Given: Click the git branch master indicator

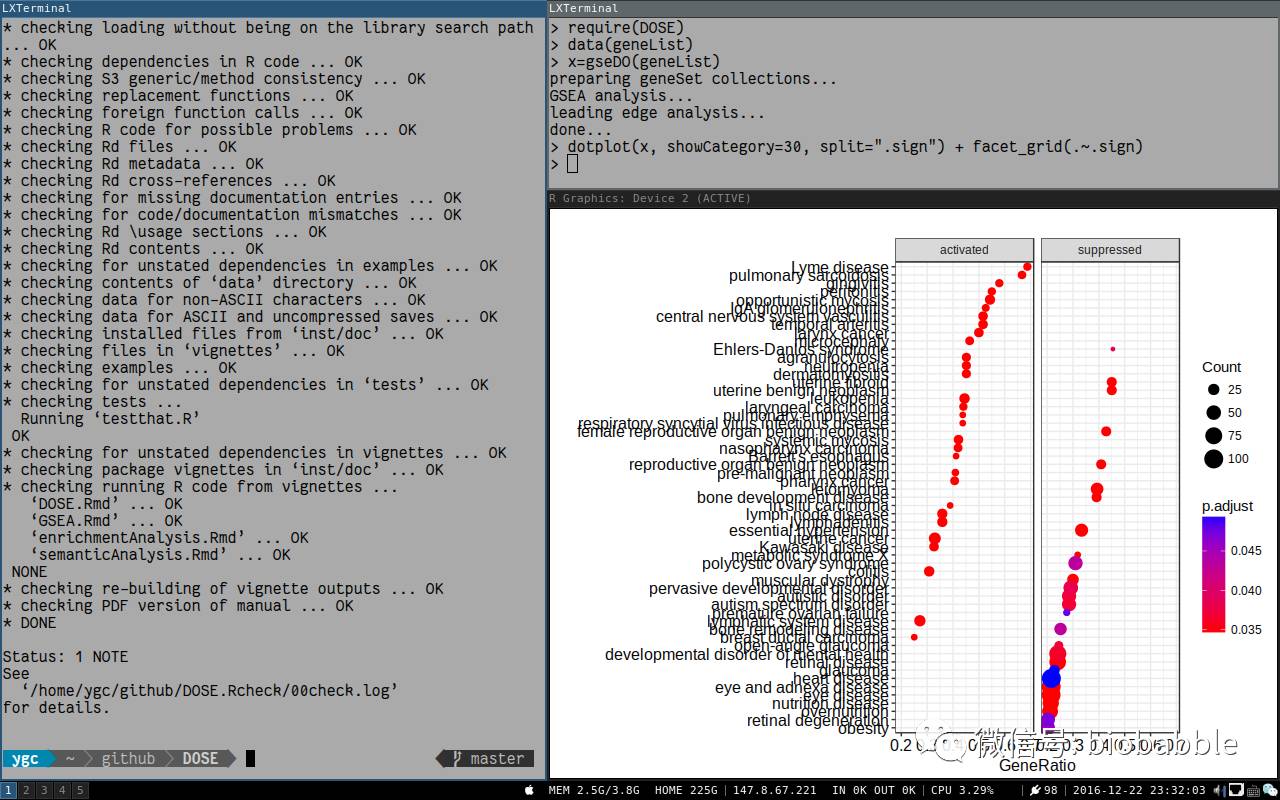Looking at the screenshot, I should click(x=486, y=758).
